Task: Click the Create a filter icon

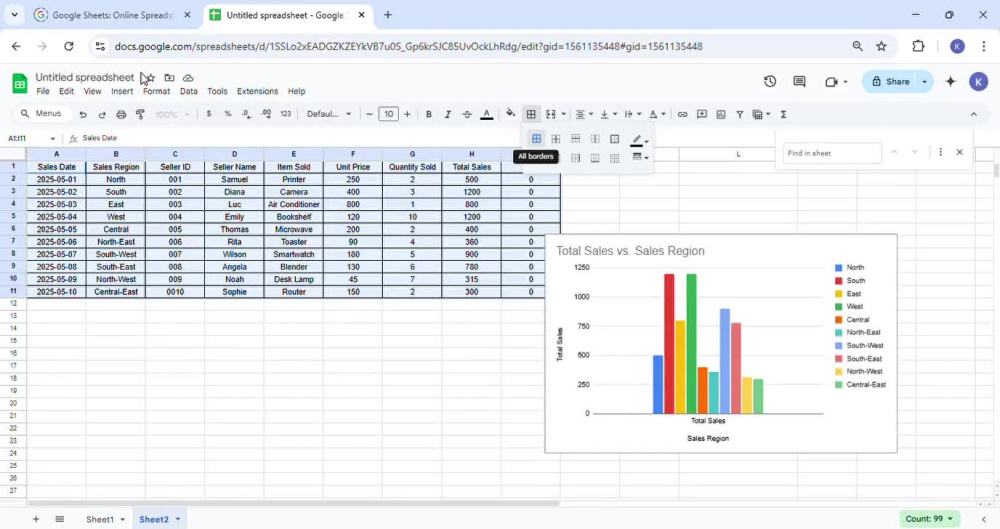Action: pyautogui.click(x=740, y=114)
